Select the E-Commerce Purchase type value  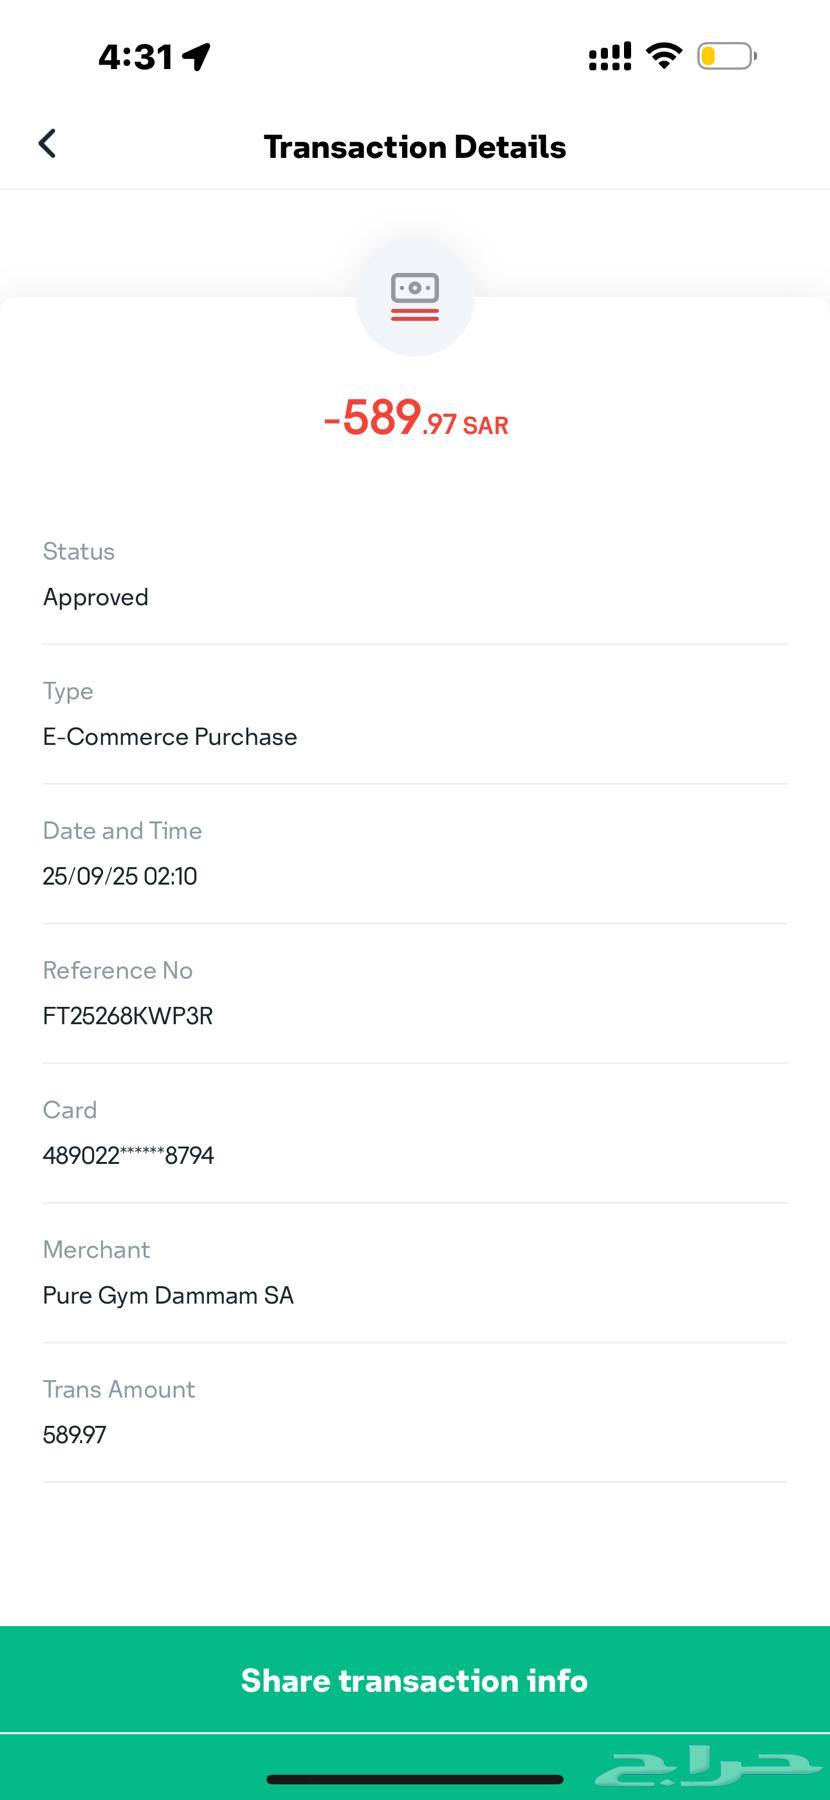170,737
